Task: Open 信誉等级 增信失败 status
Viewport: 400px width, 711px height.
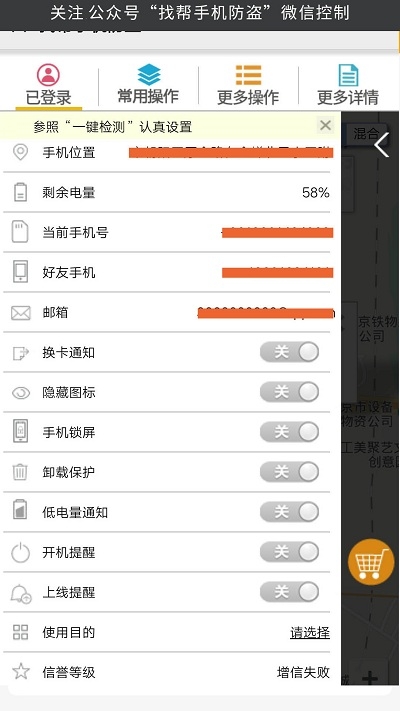Action: coord(303,672)
